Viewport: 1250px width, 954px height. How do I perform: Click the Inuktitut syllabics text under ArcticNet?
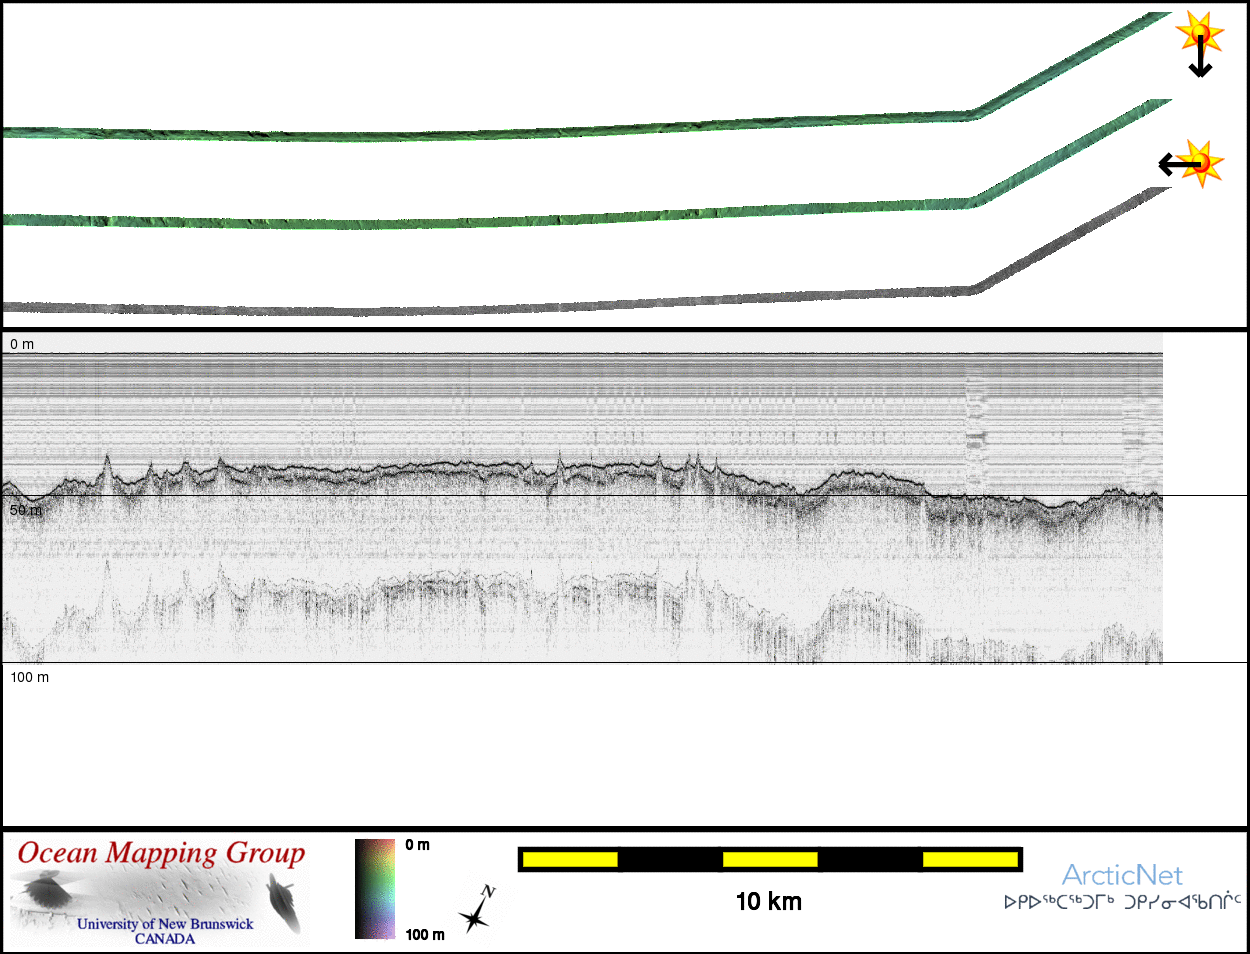(1122, 902)
